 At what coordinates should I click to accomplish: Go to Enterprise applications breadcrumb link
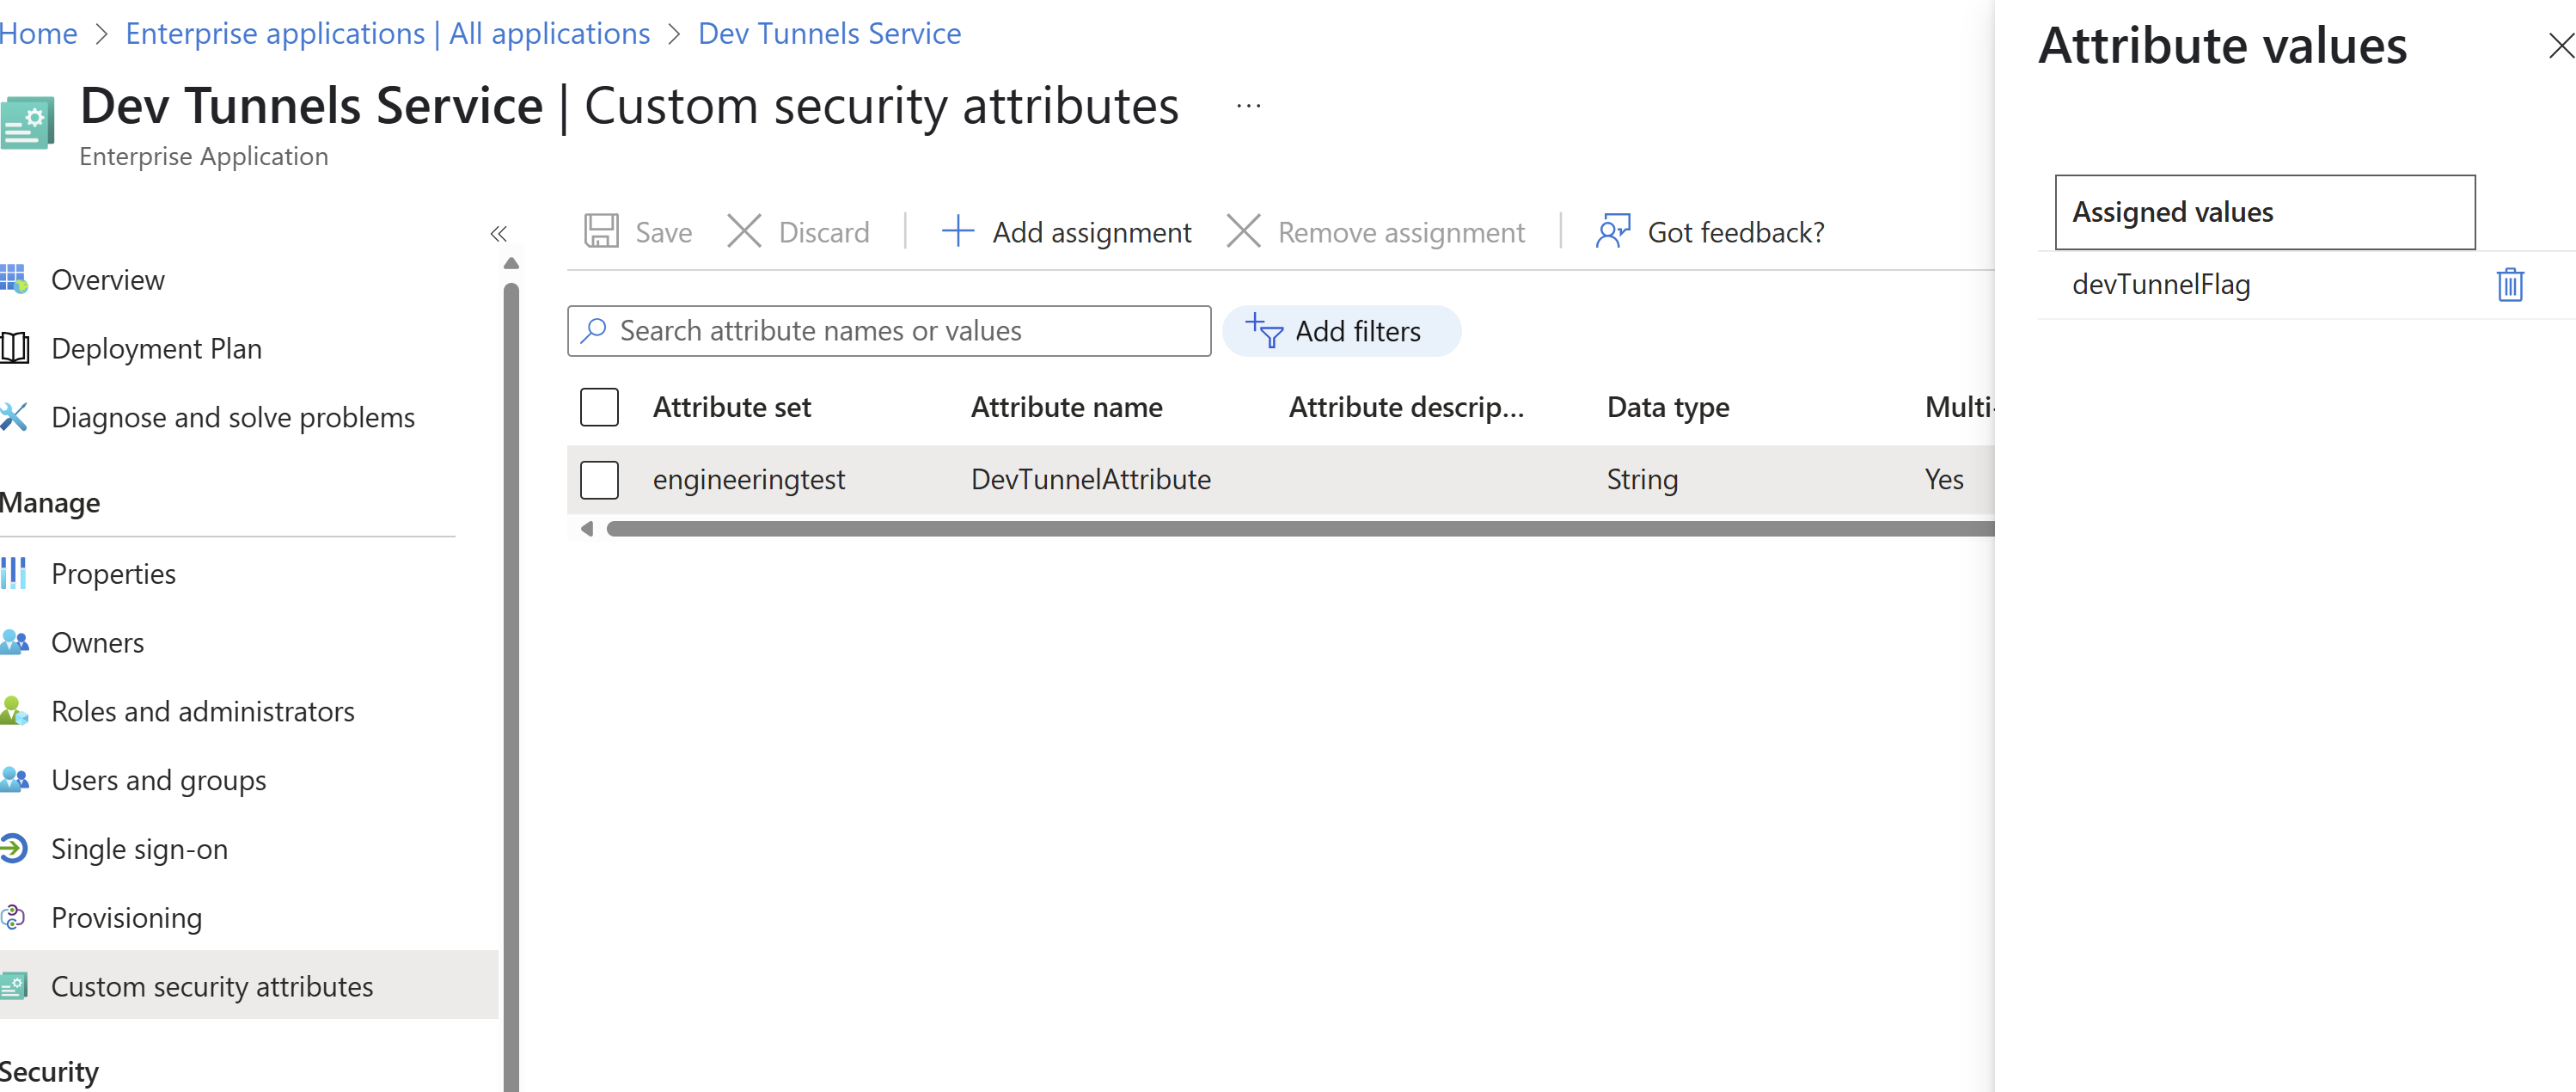387,33
